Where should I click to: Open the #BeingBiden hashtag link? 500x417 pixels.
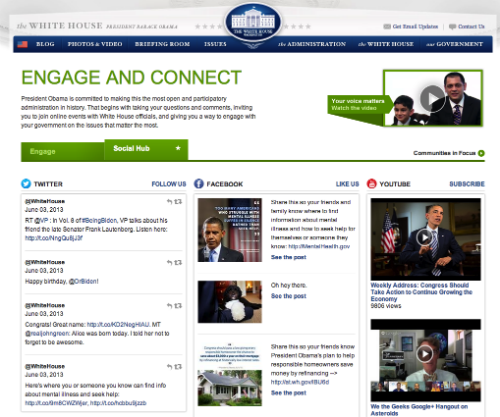(99, 221)
